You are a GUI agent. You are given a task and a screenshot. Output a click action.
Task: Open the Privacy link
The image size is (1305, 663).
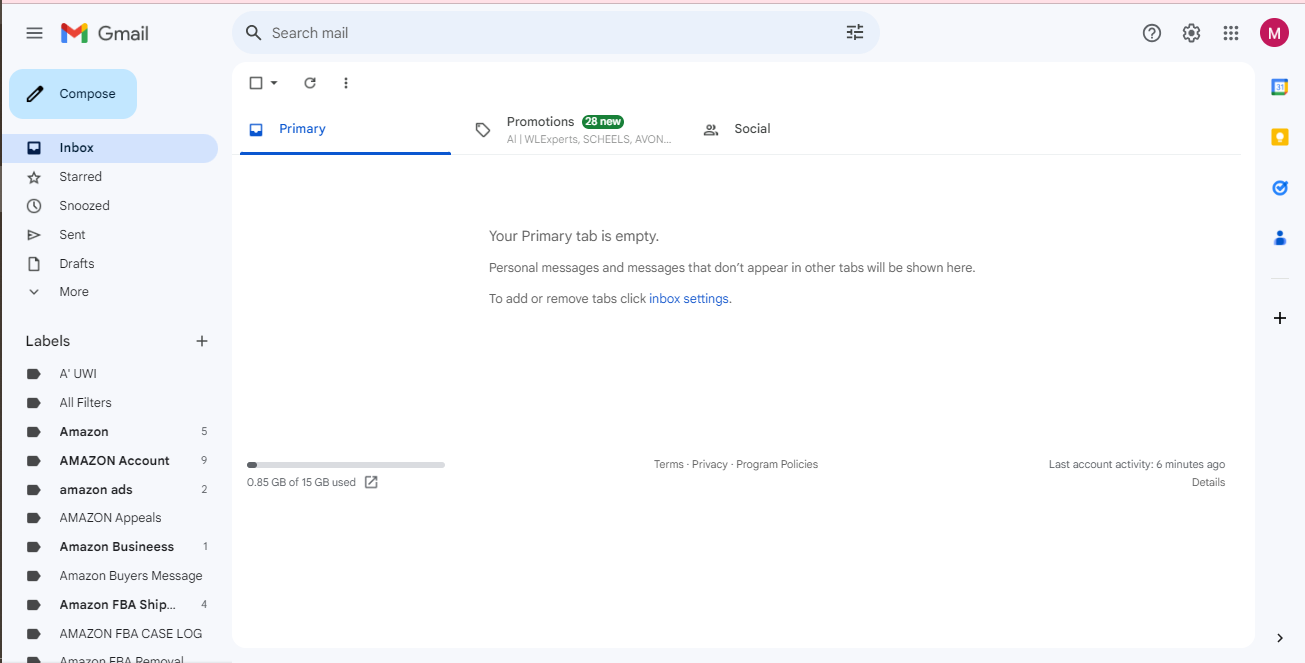pyautogui.click(x=710, y=464)
